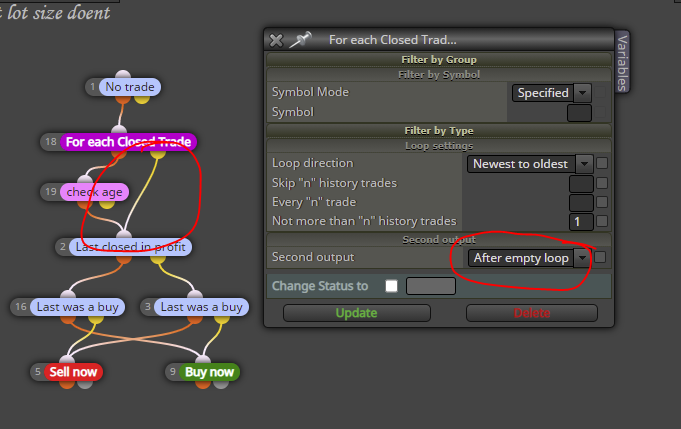Select the check age block
681x429 pixels.
point(94,192)
